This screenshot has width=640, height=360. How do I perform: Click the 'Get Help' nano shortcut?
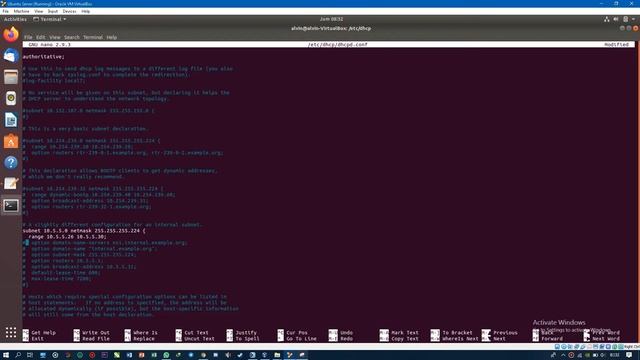coord(40,333)
